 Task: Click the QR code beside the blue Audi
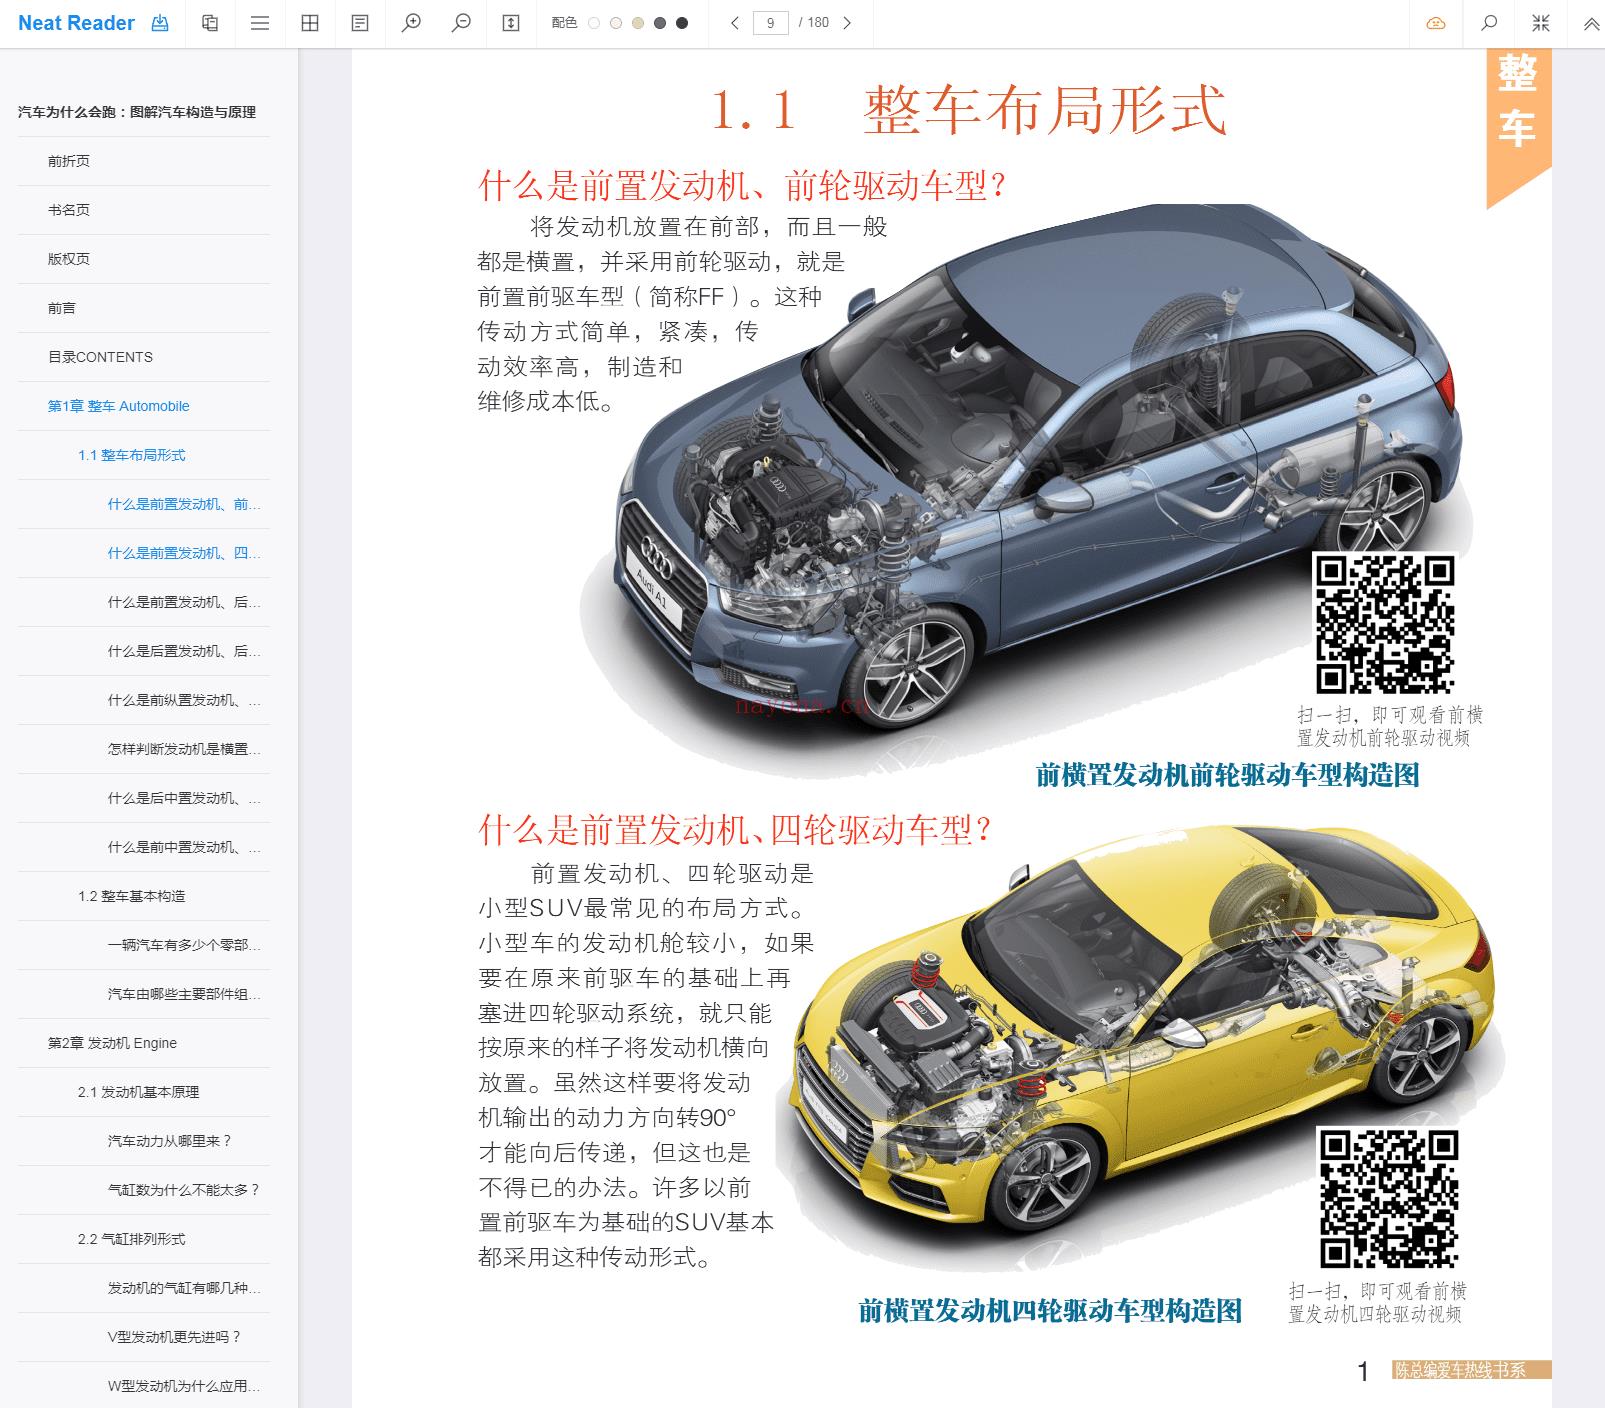[x=1384, y=624]
